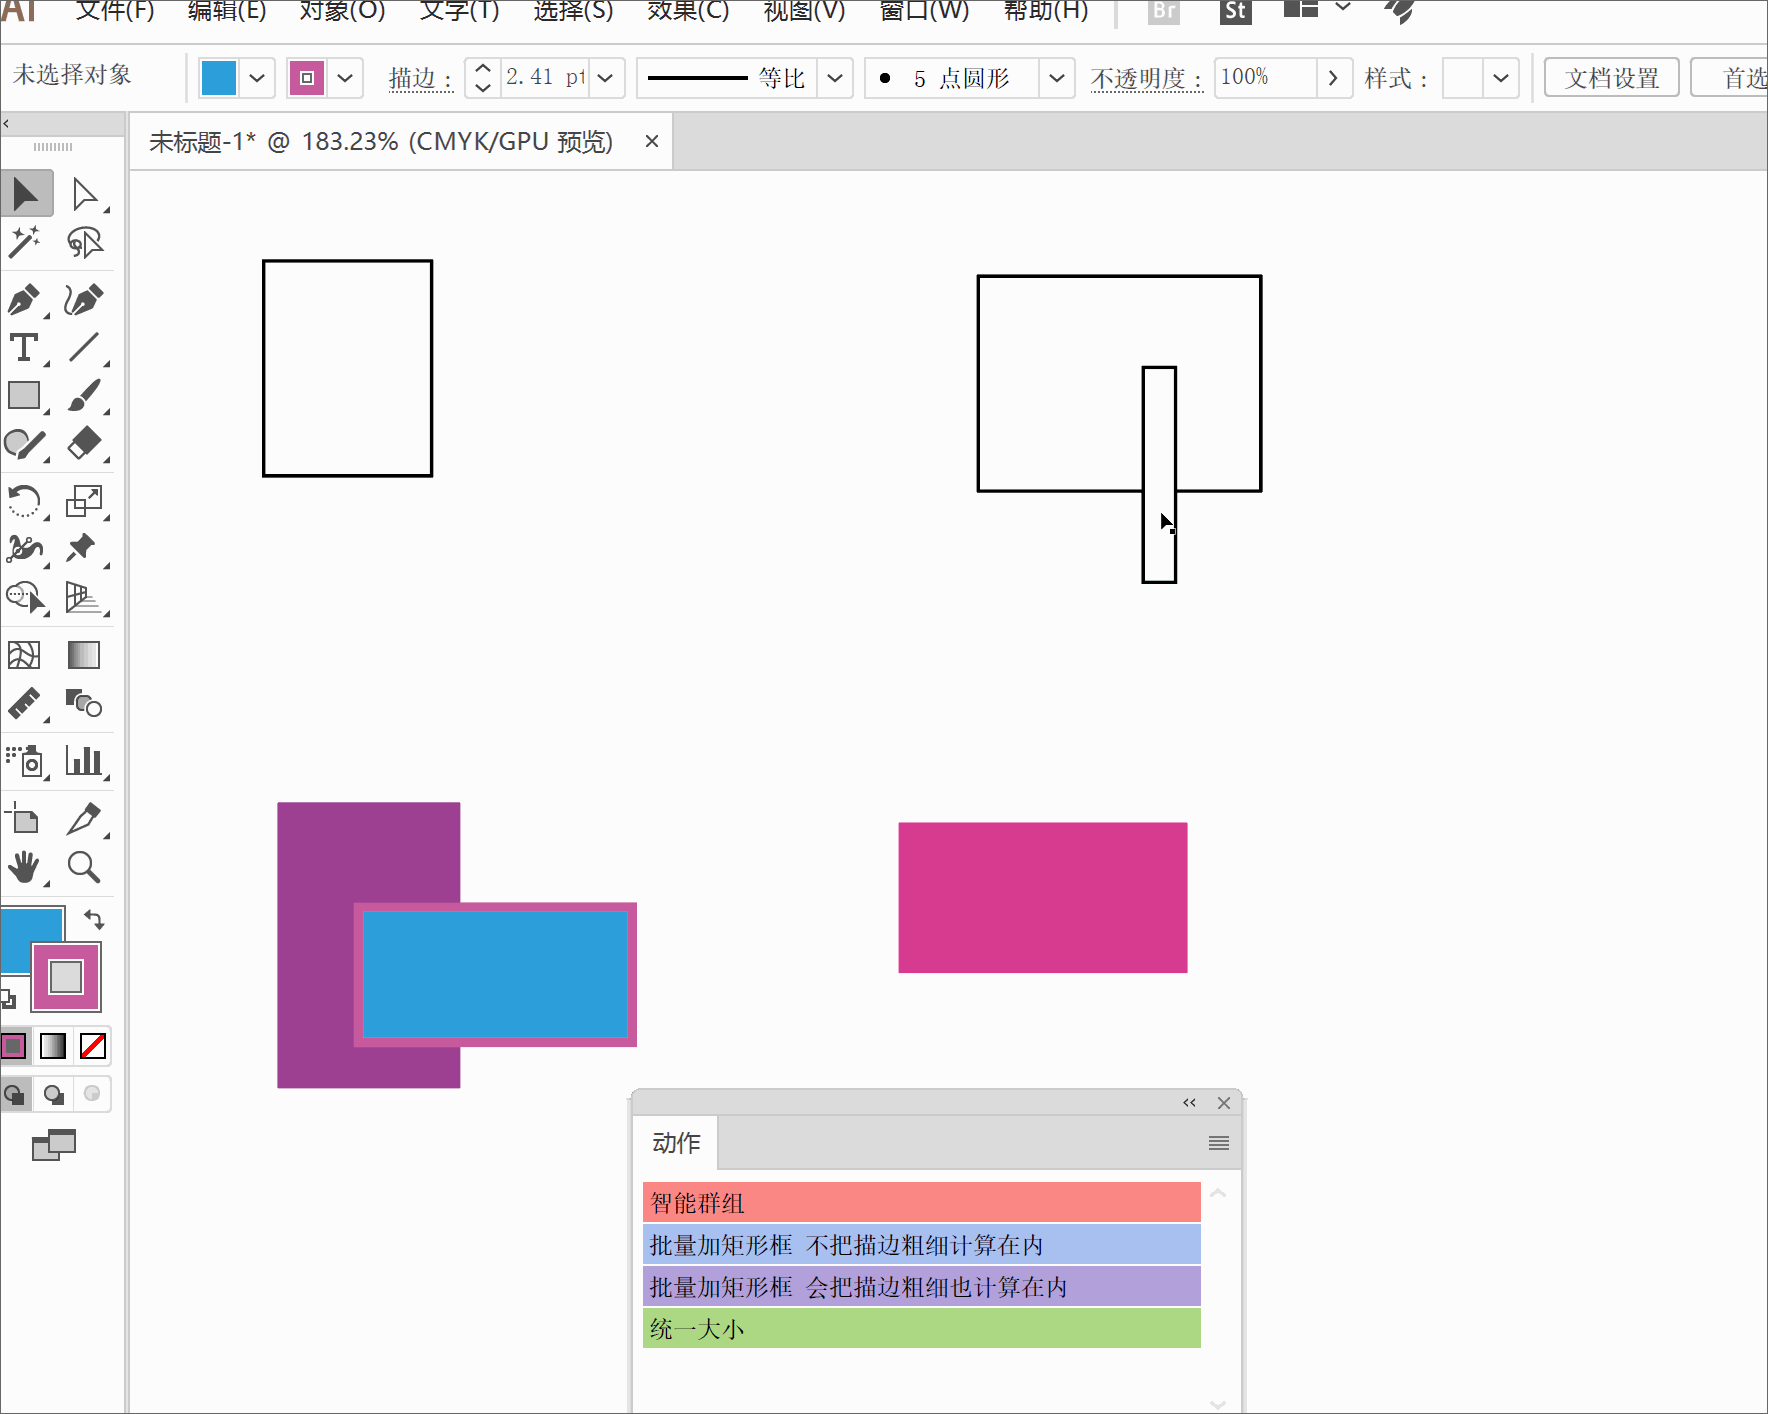Switch to Draw Inside mode
The image size is (1768, 1414).
point(92,1094)
